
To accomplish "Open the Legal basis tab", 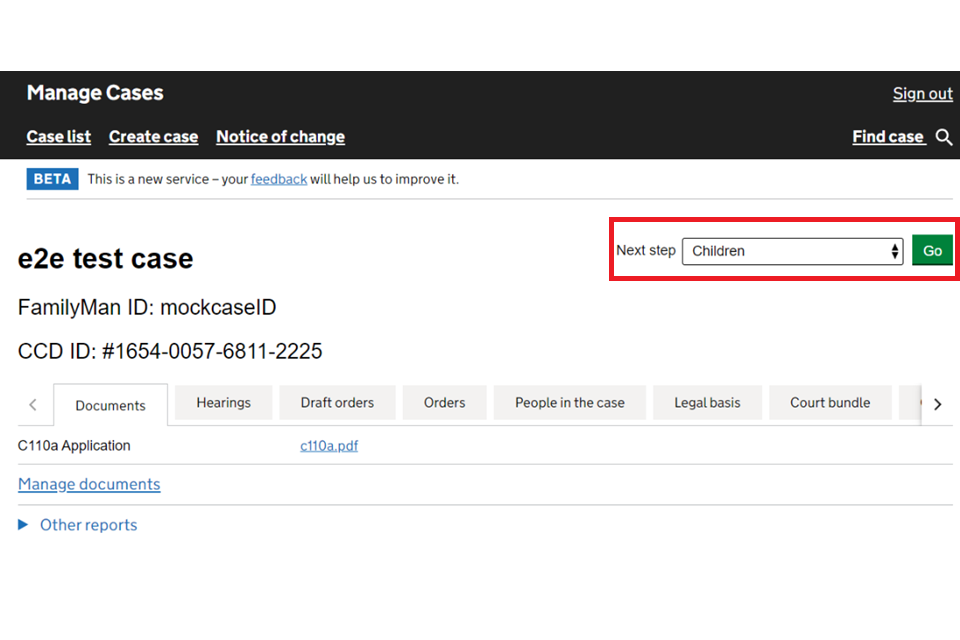I will click(707, 403).
